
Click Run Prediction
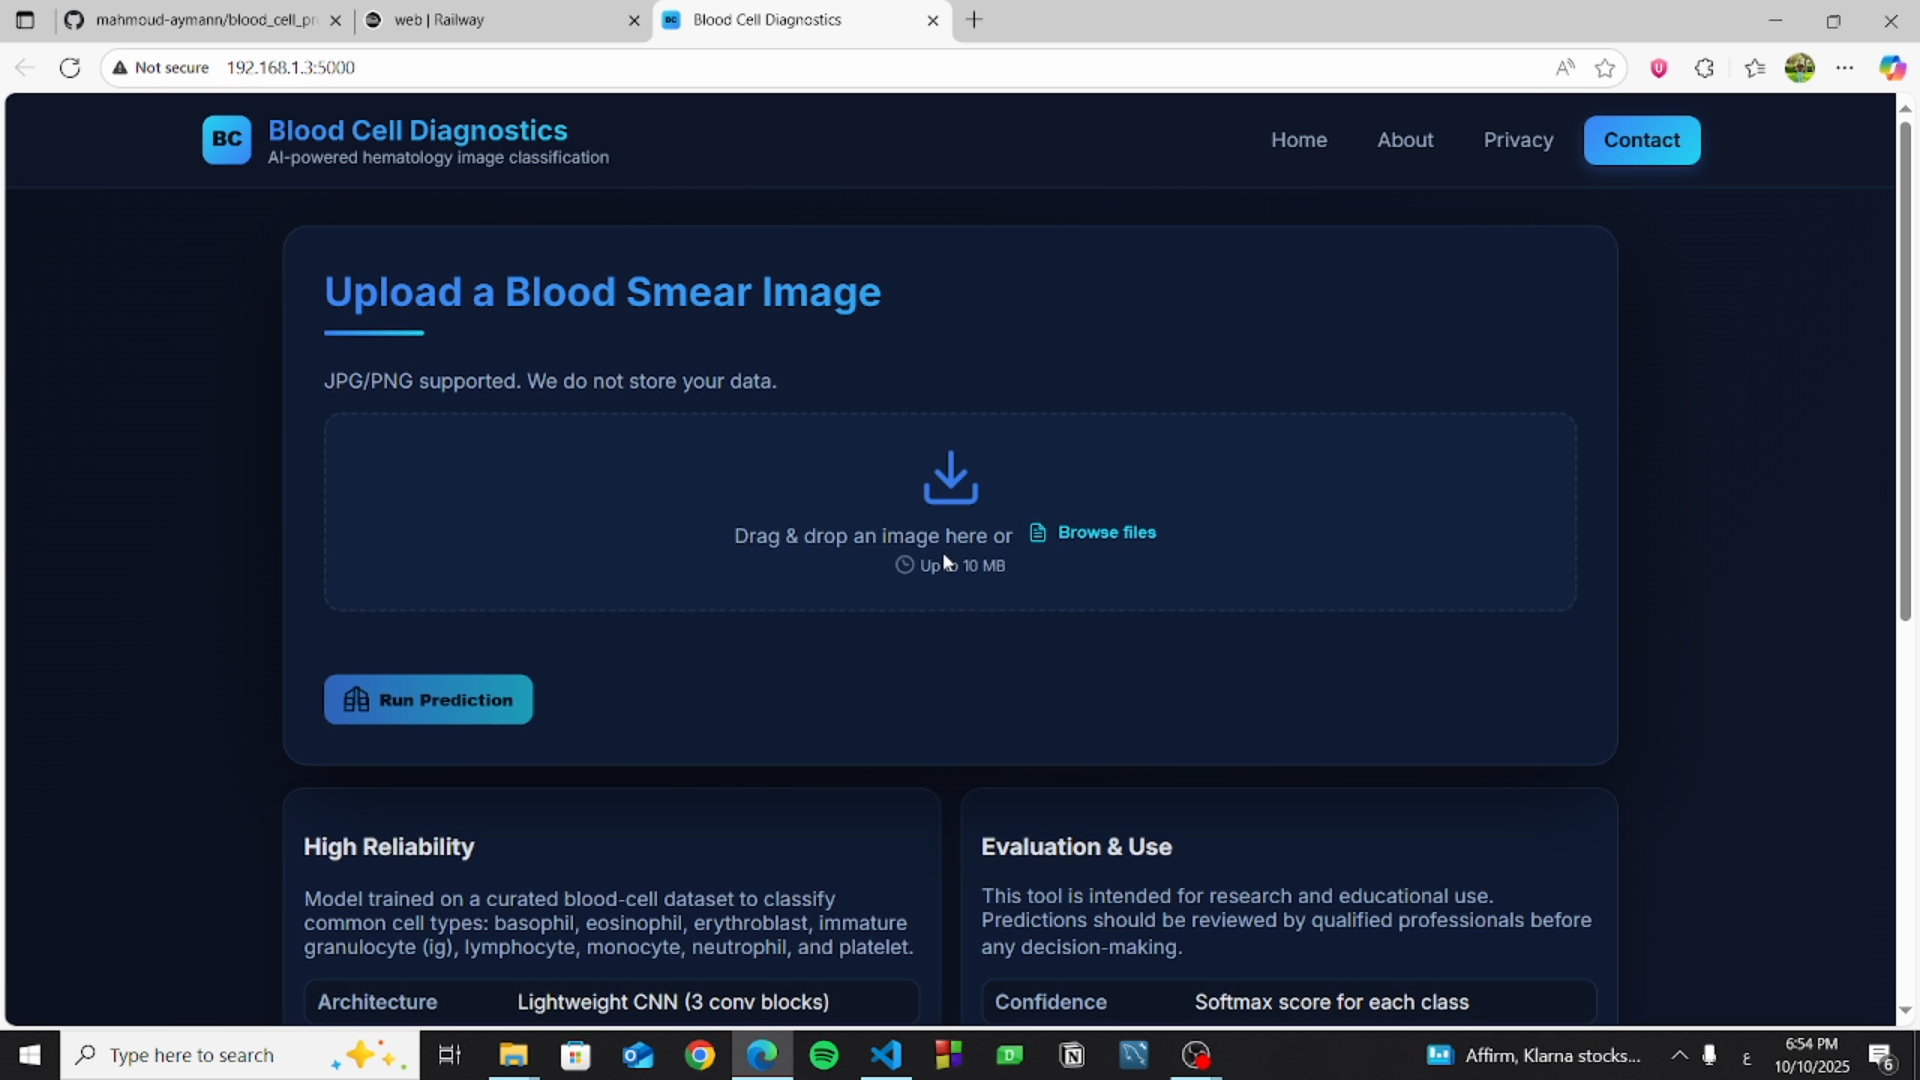428,700
